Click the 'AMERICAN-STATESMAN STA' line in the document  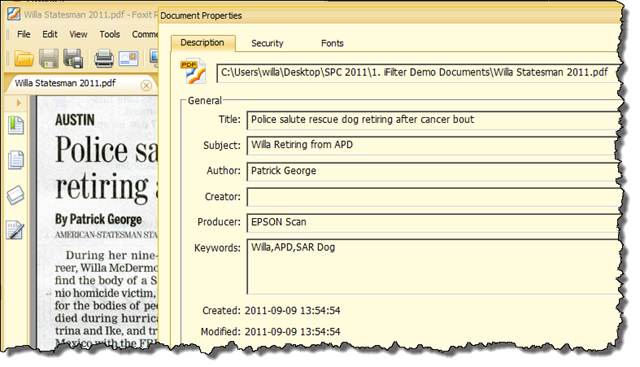(x=106, y=235)
